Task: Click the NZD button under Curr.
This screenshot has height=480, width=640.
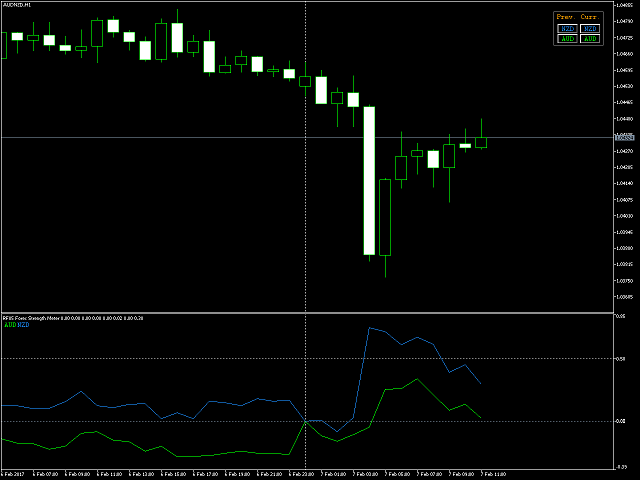Action: coord(590,29)
